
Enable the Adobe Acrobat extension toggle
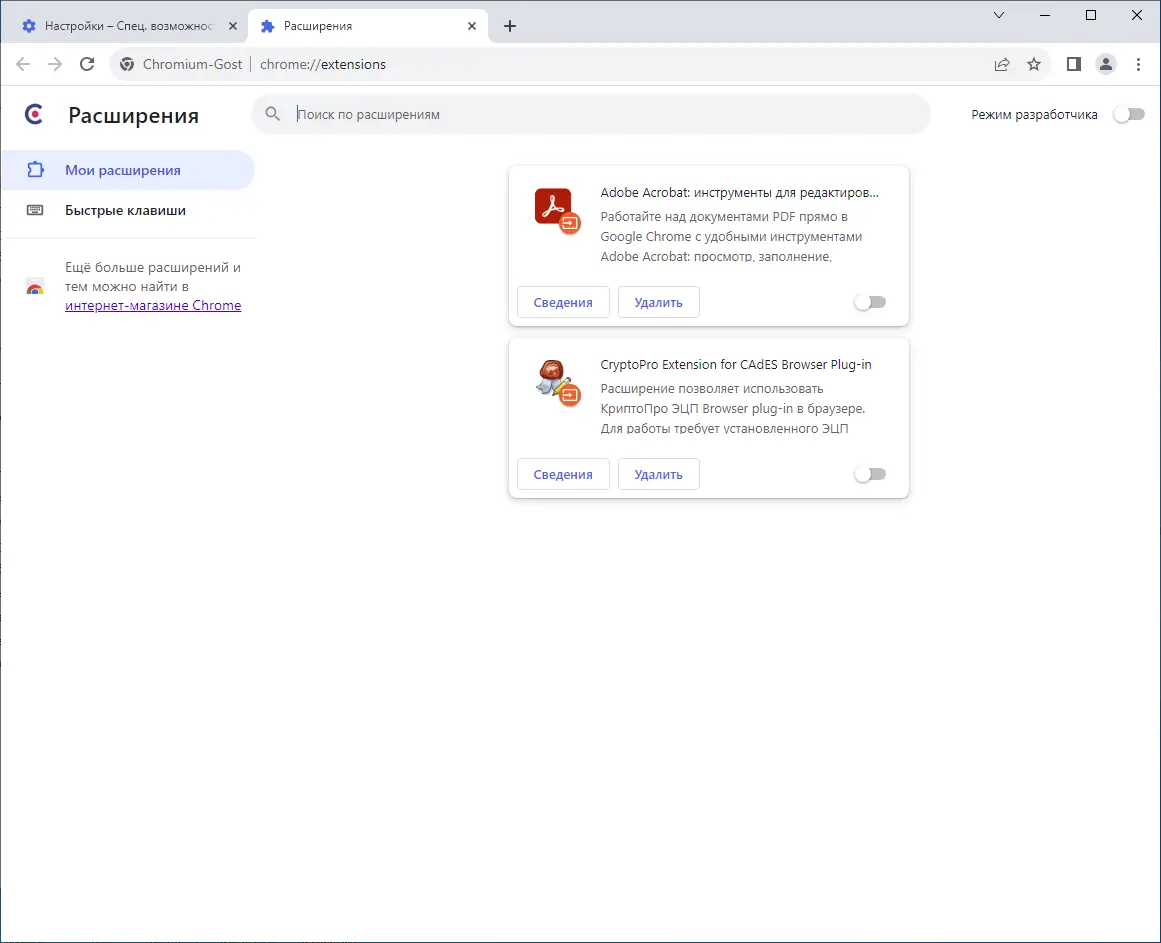(870, 302)
